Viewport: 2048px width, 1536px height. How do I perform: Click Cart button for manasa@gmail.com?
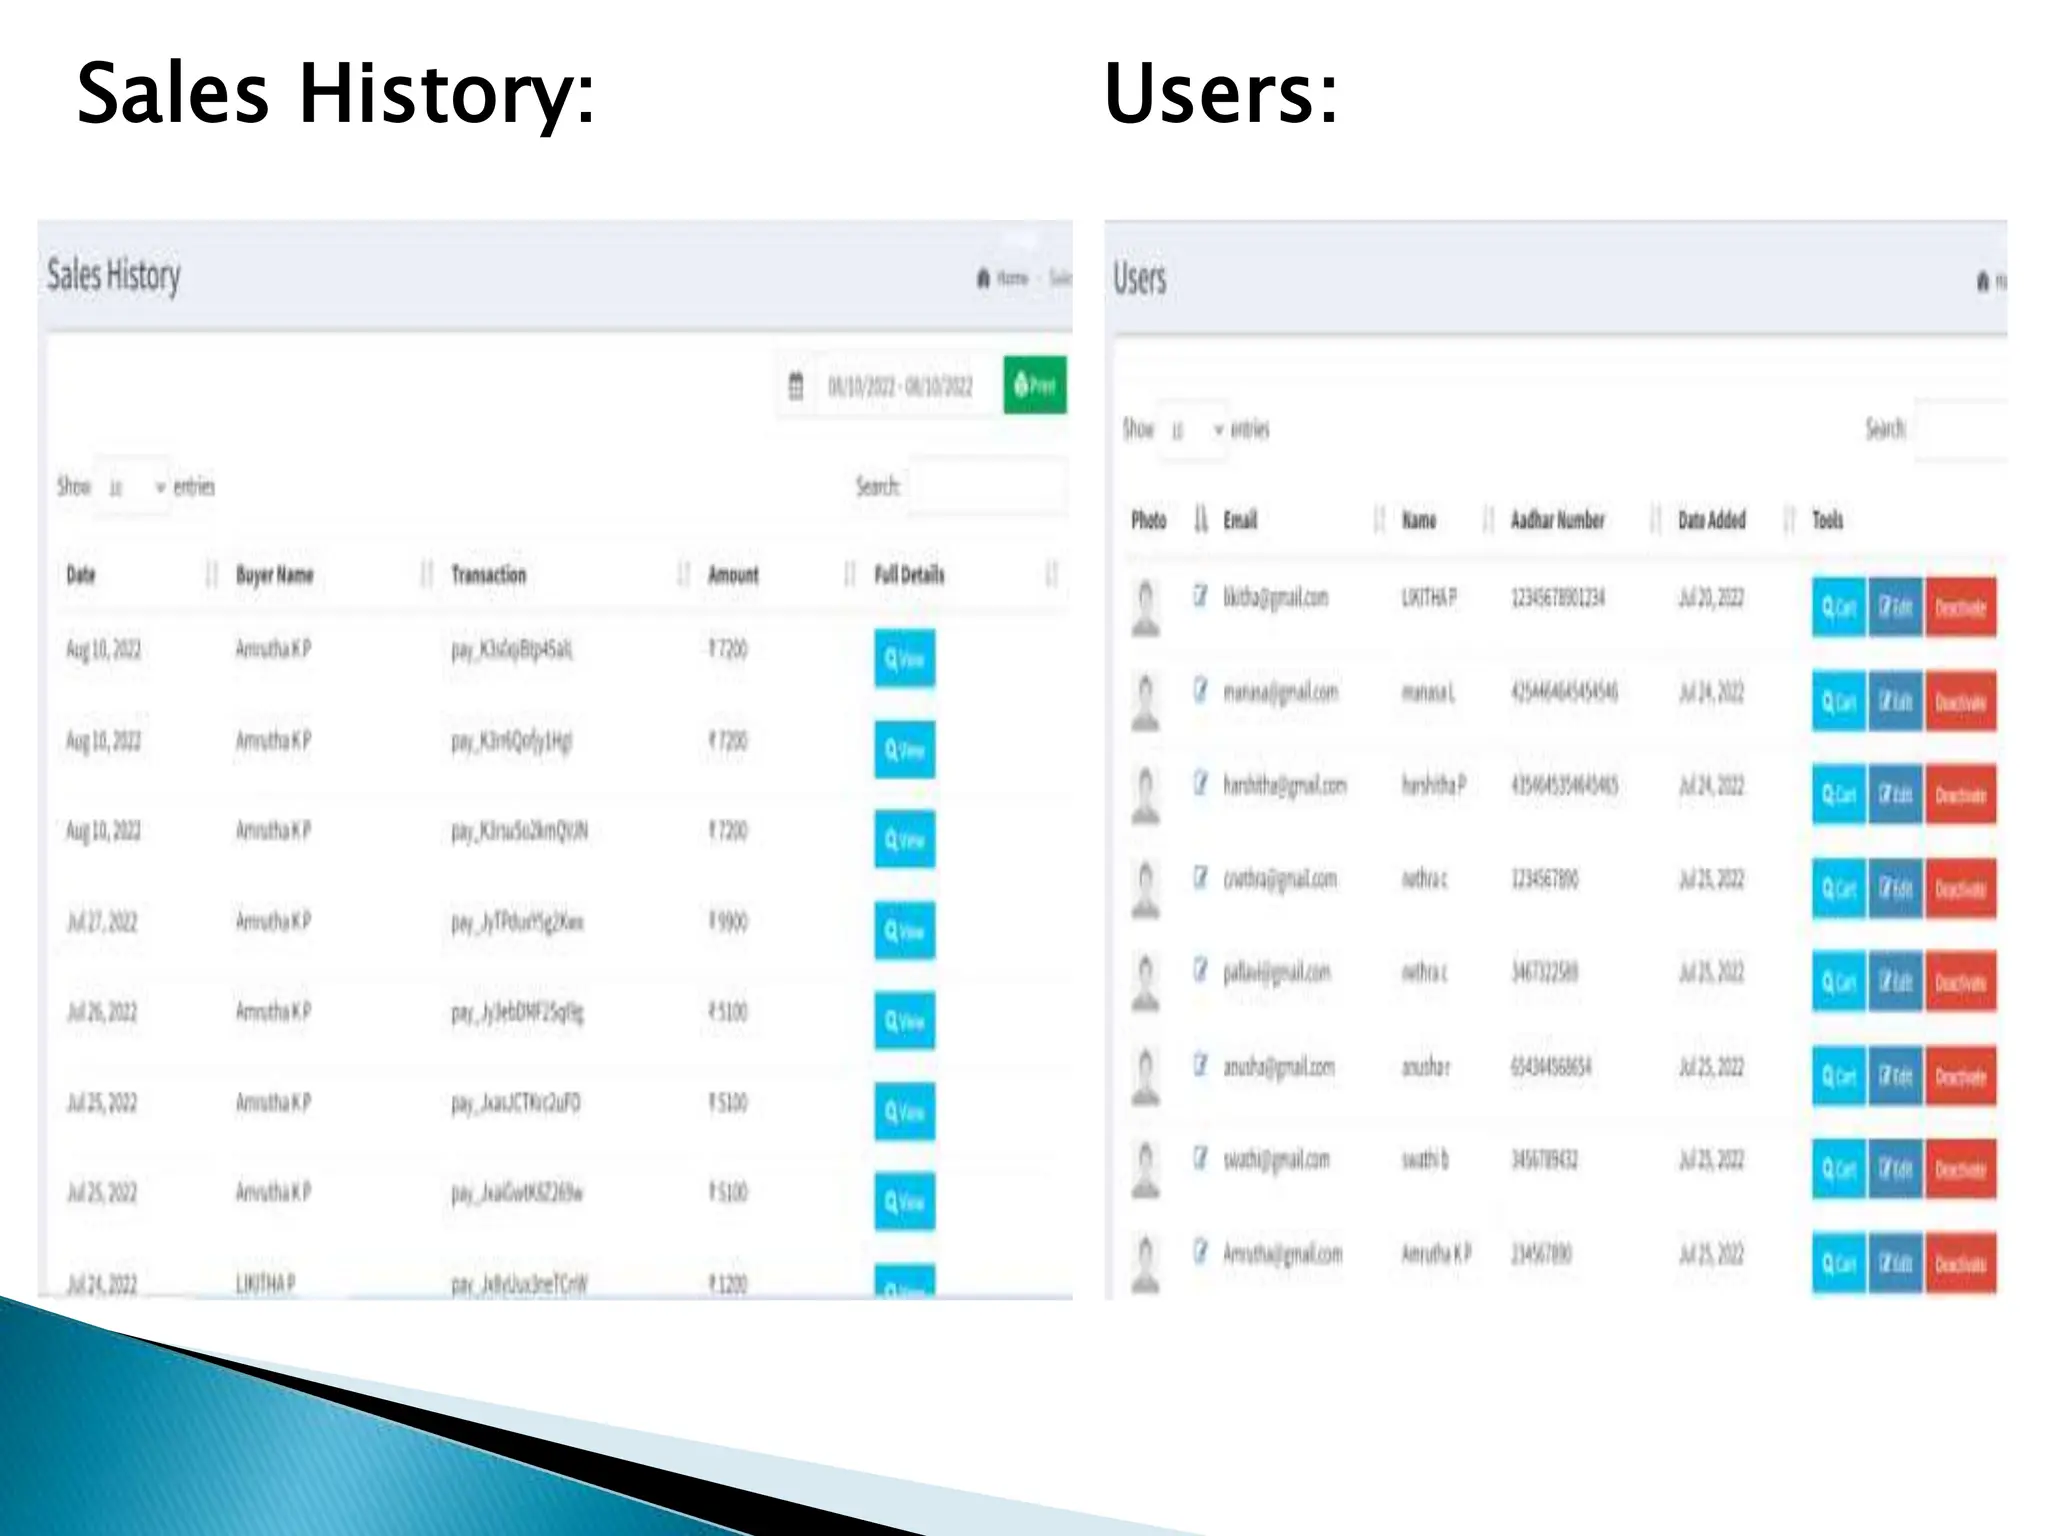(1838, 702)
